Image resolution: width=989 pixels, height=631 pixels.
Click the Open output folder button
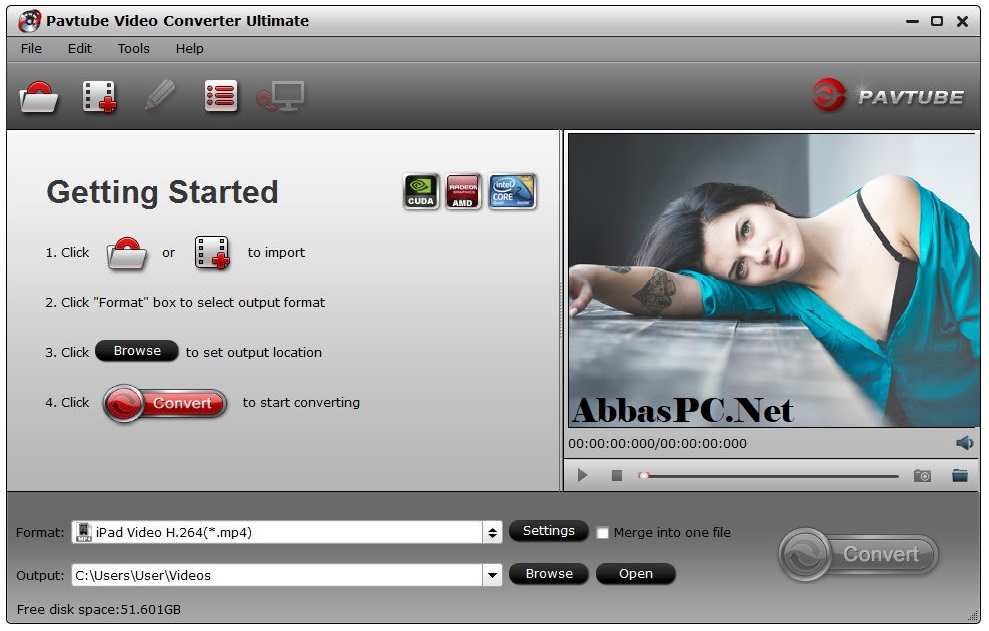(x=635, y=574)
